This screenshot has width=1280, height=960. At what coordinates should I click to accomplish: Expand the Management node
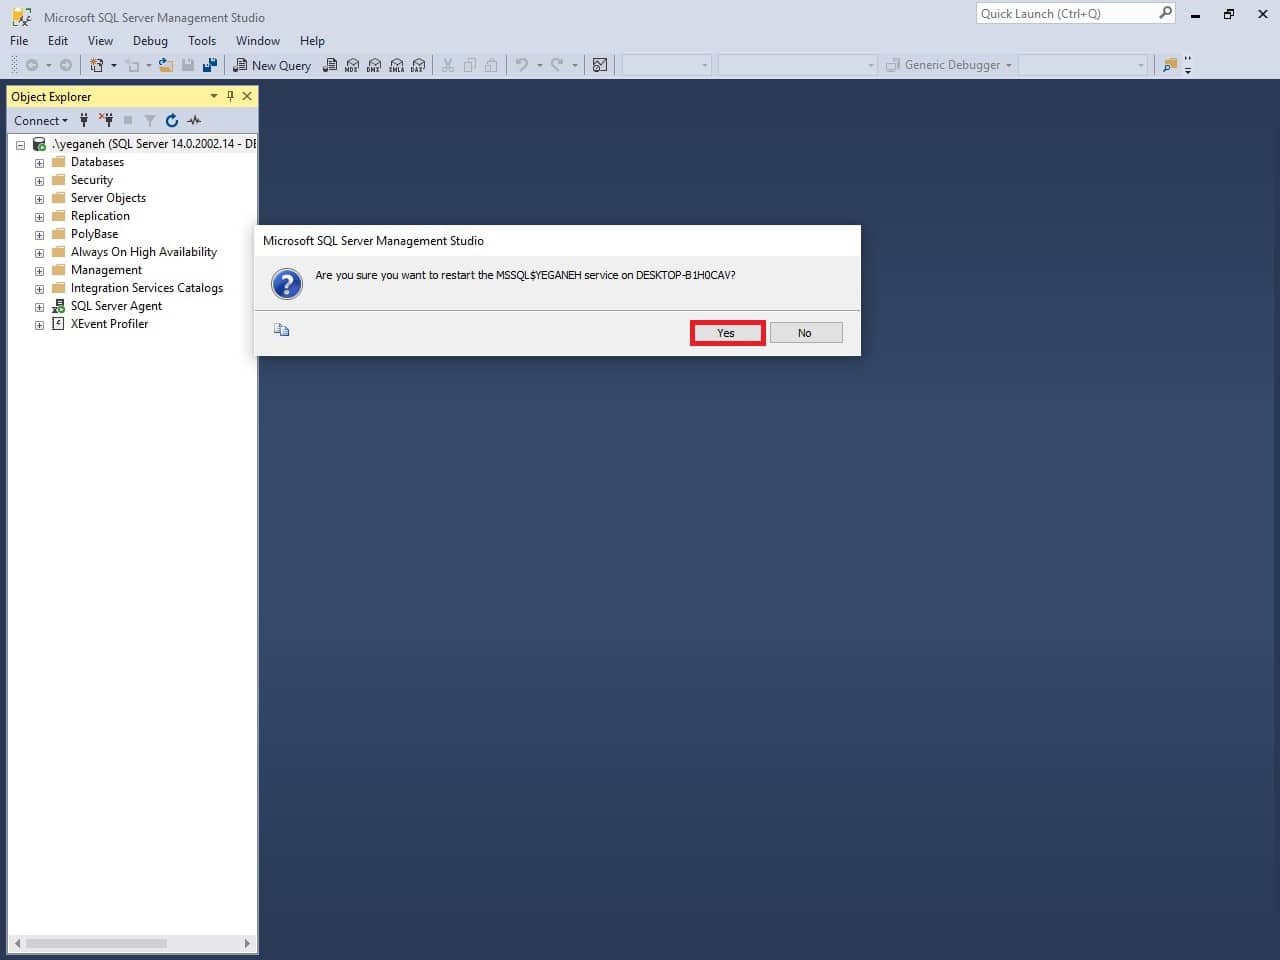pos(39,271)
